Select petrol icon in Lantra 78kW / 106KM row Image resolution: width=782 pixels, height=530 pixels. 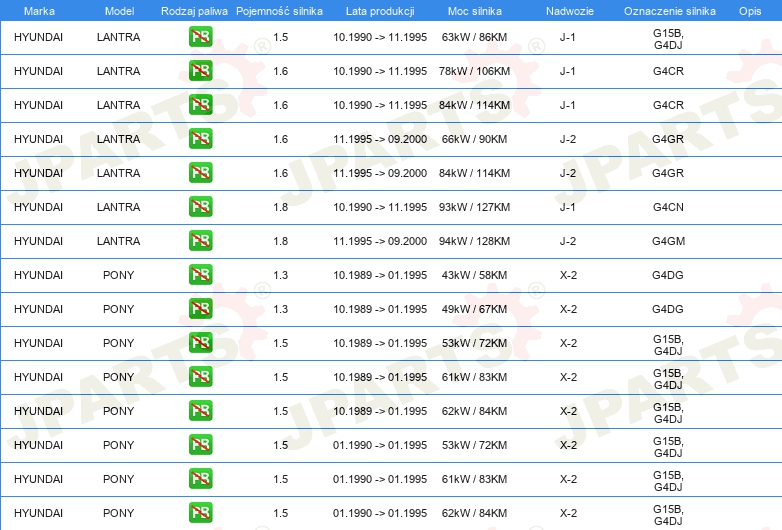pos(200,71)
